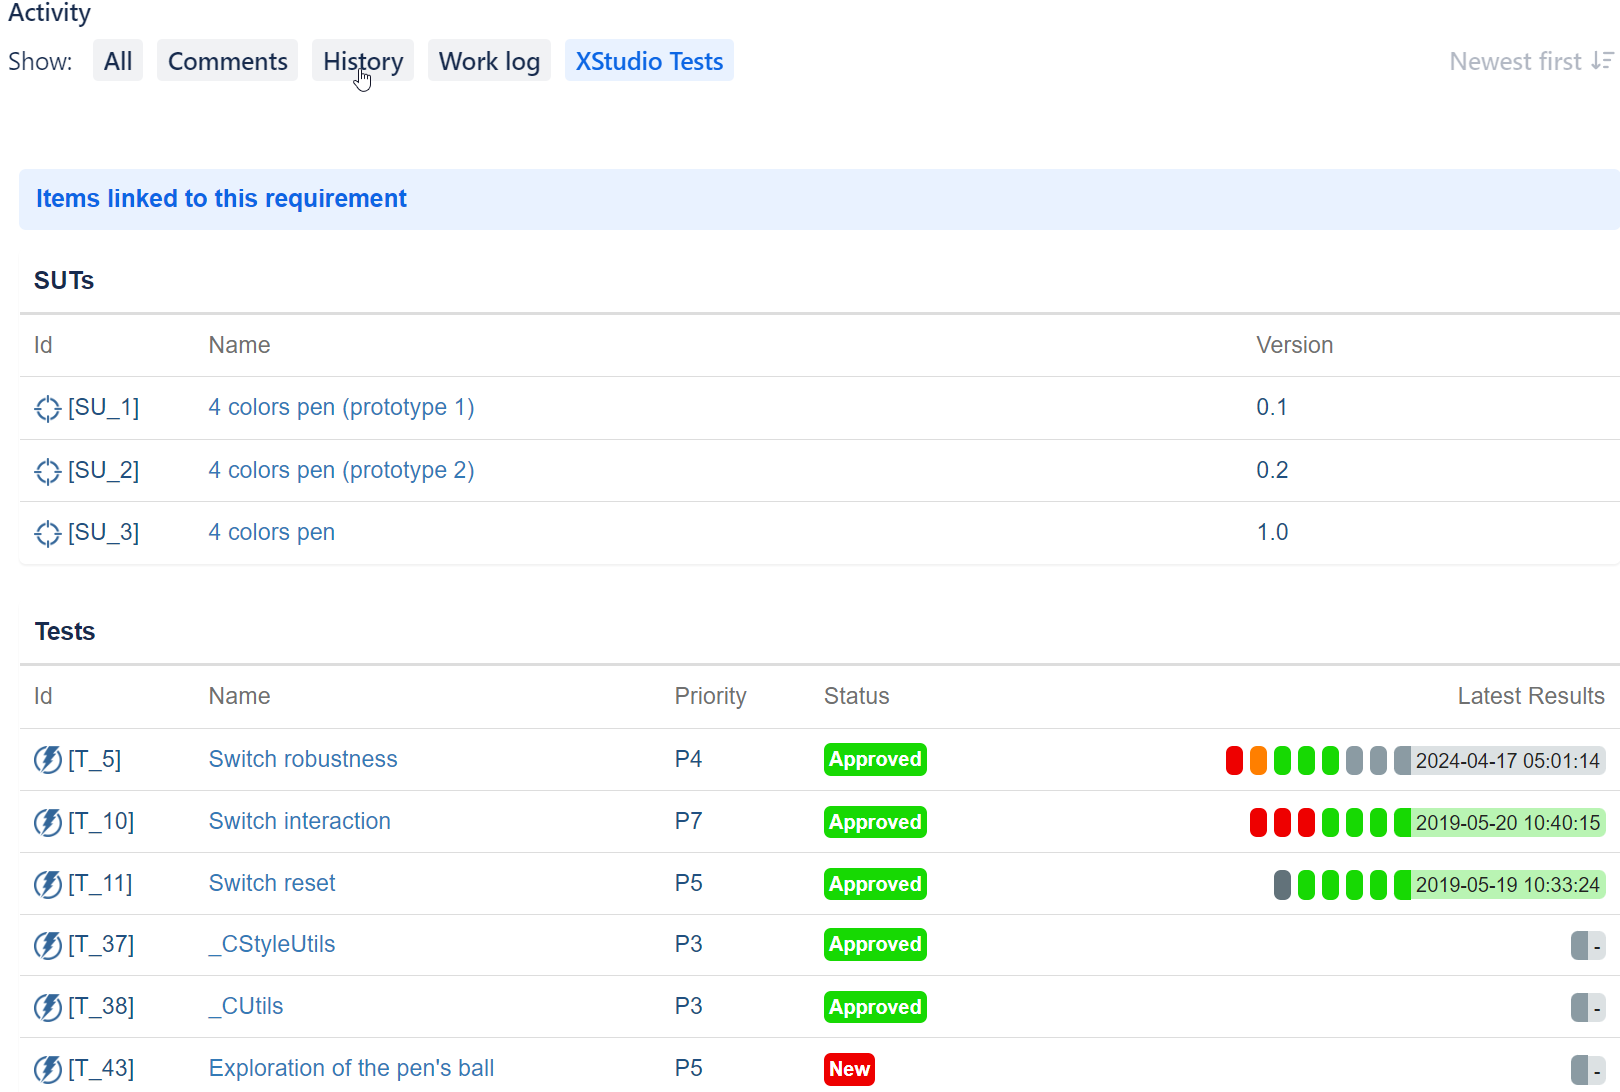The height and width of the screenshot is (1092, 1620).
Task: Click the empty result indicator for _CStyleUtils
Action: tap(1588, 945)
